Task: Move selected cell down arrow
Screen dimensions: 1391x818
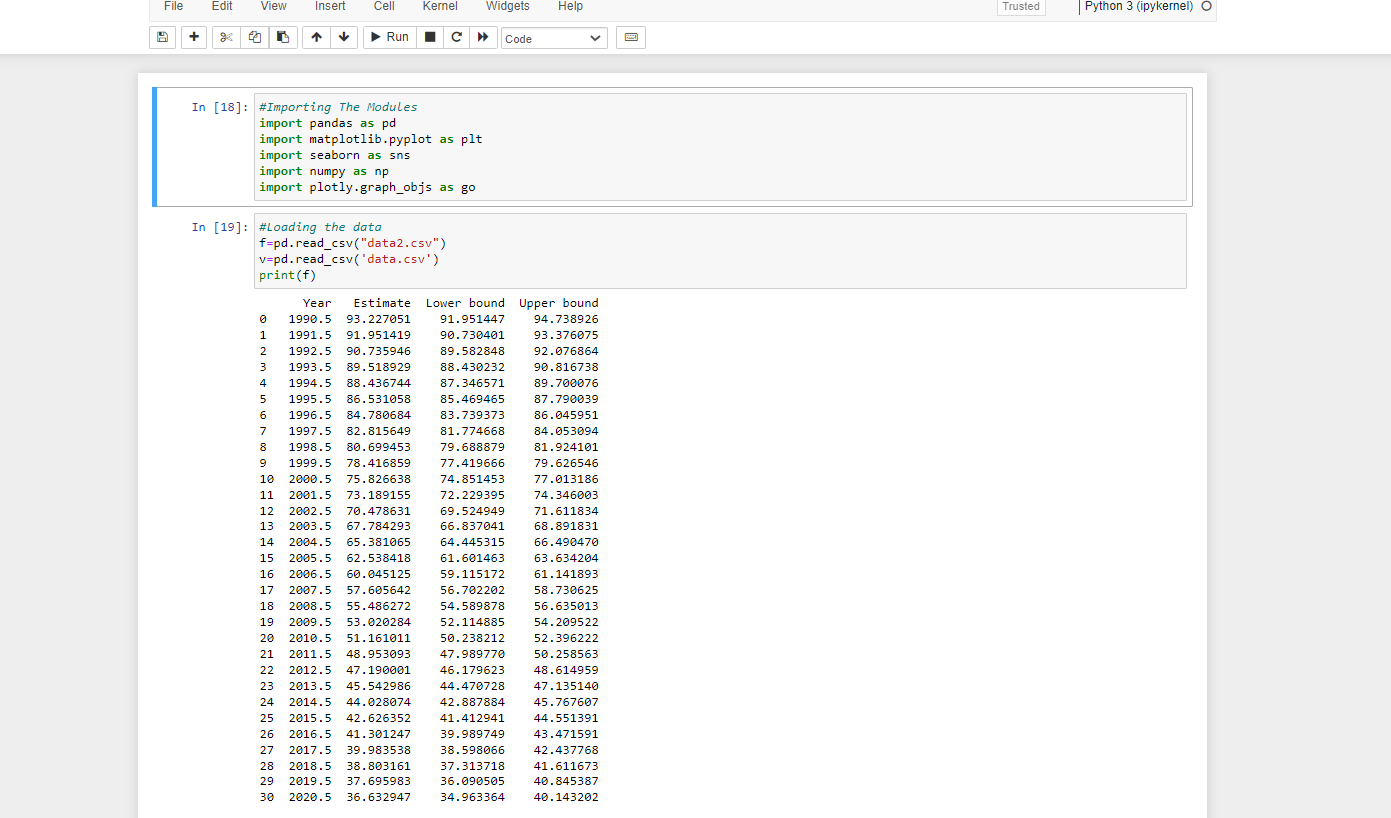Action: (x=344, y=37)
